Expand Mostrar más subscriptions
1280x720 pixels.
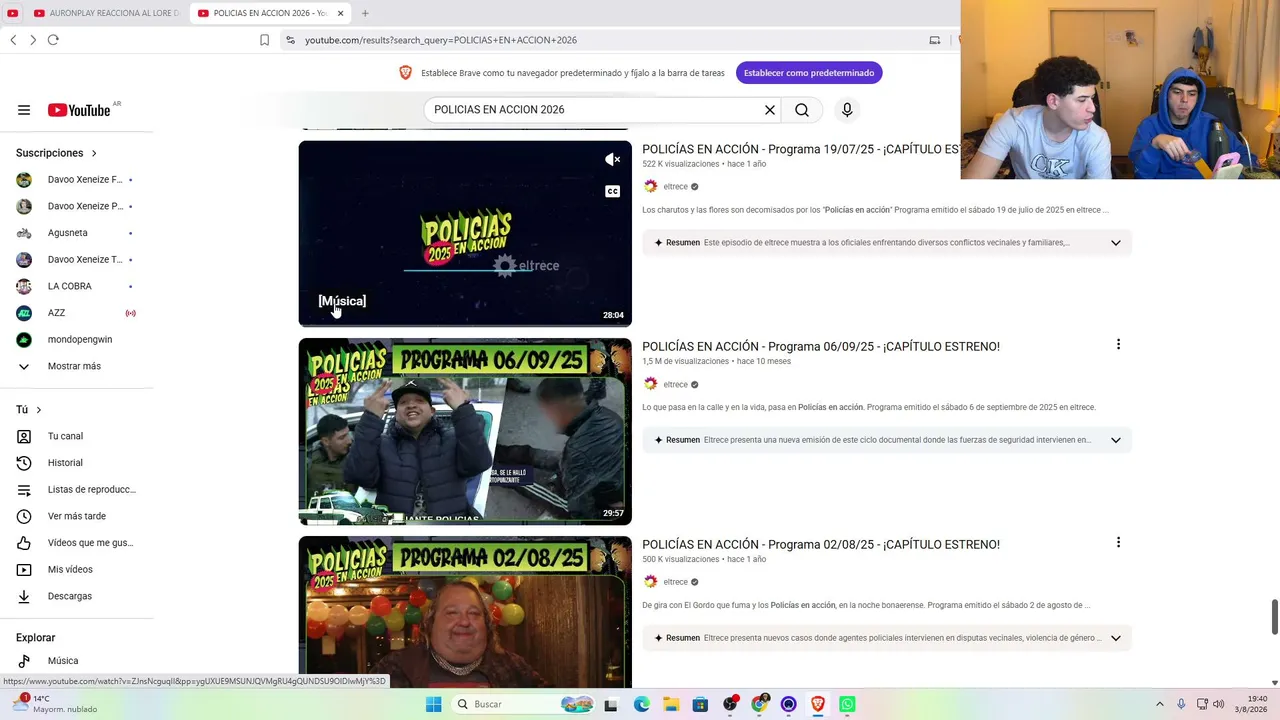(x=76, y=366)
